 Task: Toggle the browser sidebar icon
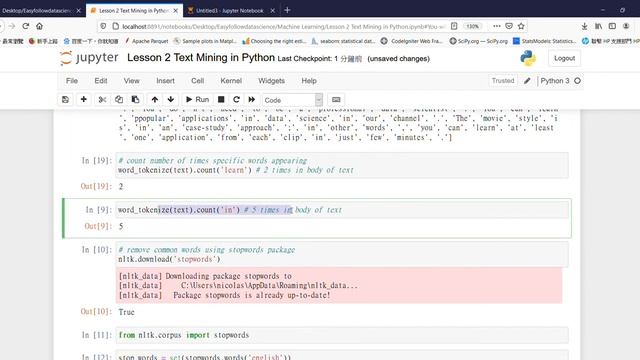612,26
